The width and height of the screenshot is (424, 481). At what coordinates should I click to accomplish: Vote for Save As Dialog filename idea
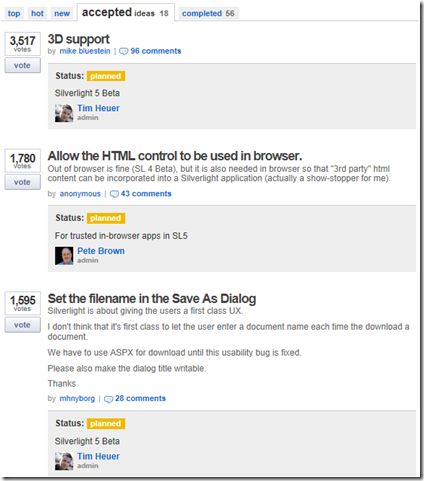click(22, 325)
